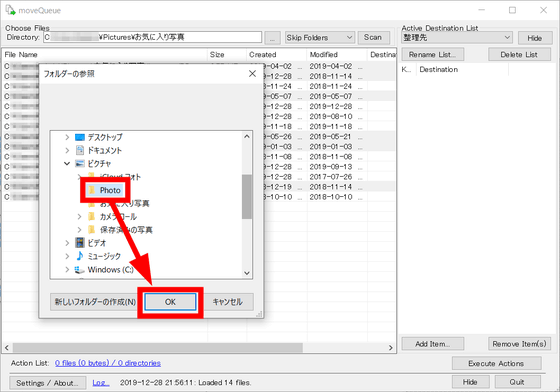Sort by the Created column header
Viewport: 560px width, 392px height.
pyautogui.click(x=277, y=55)
